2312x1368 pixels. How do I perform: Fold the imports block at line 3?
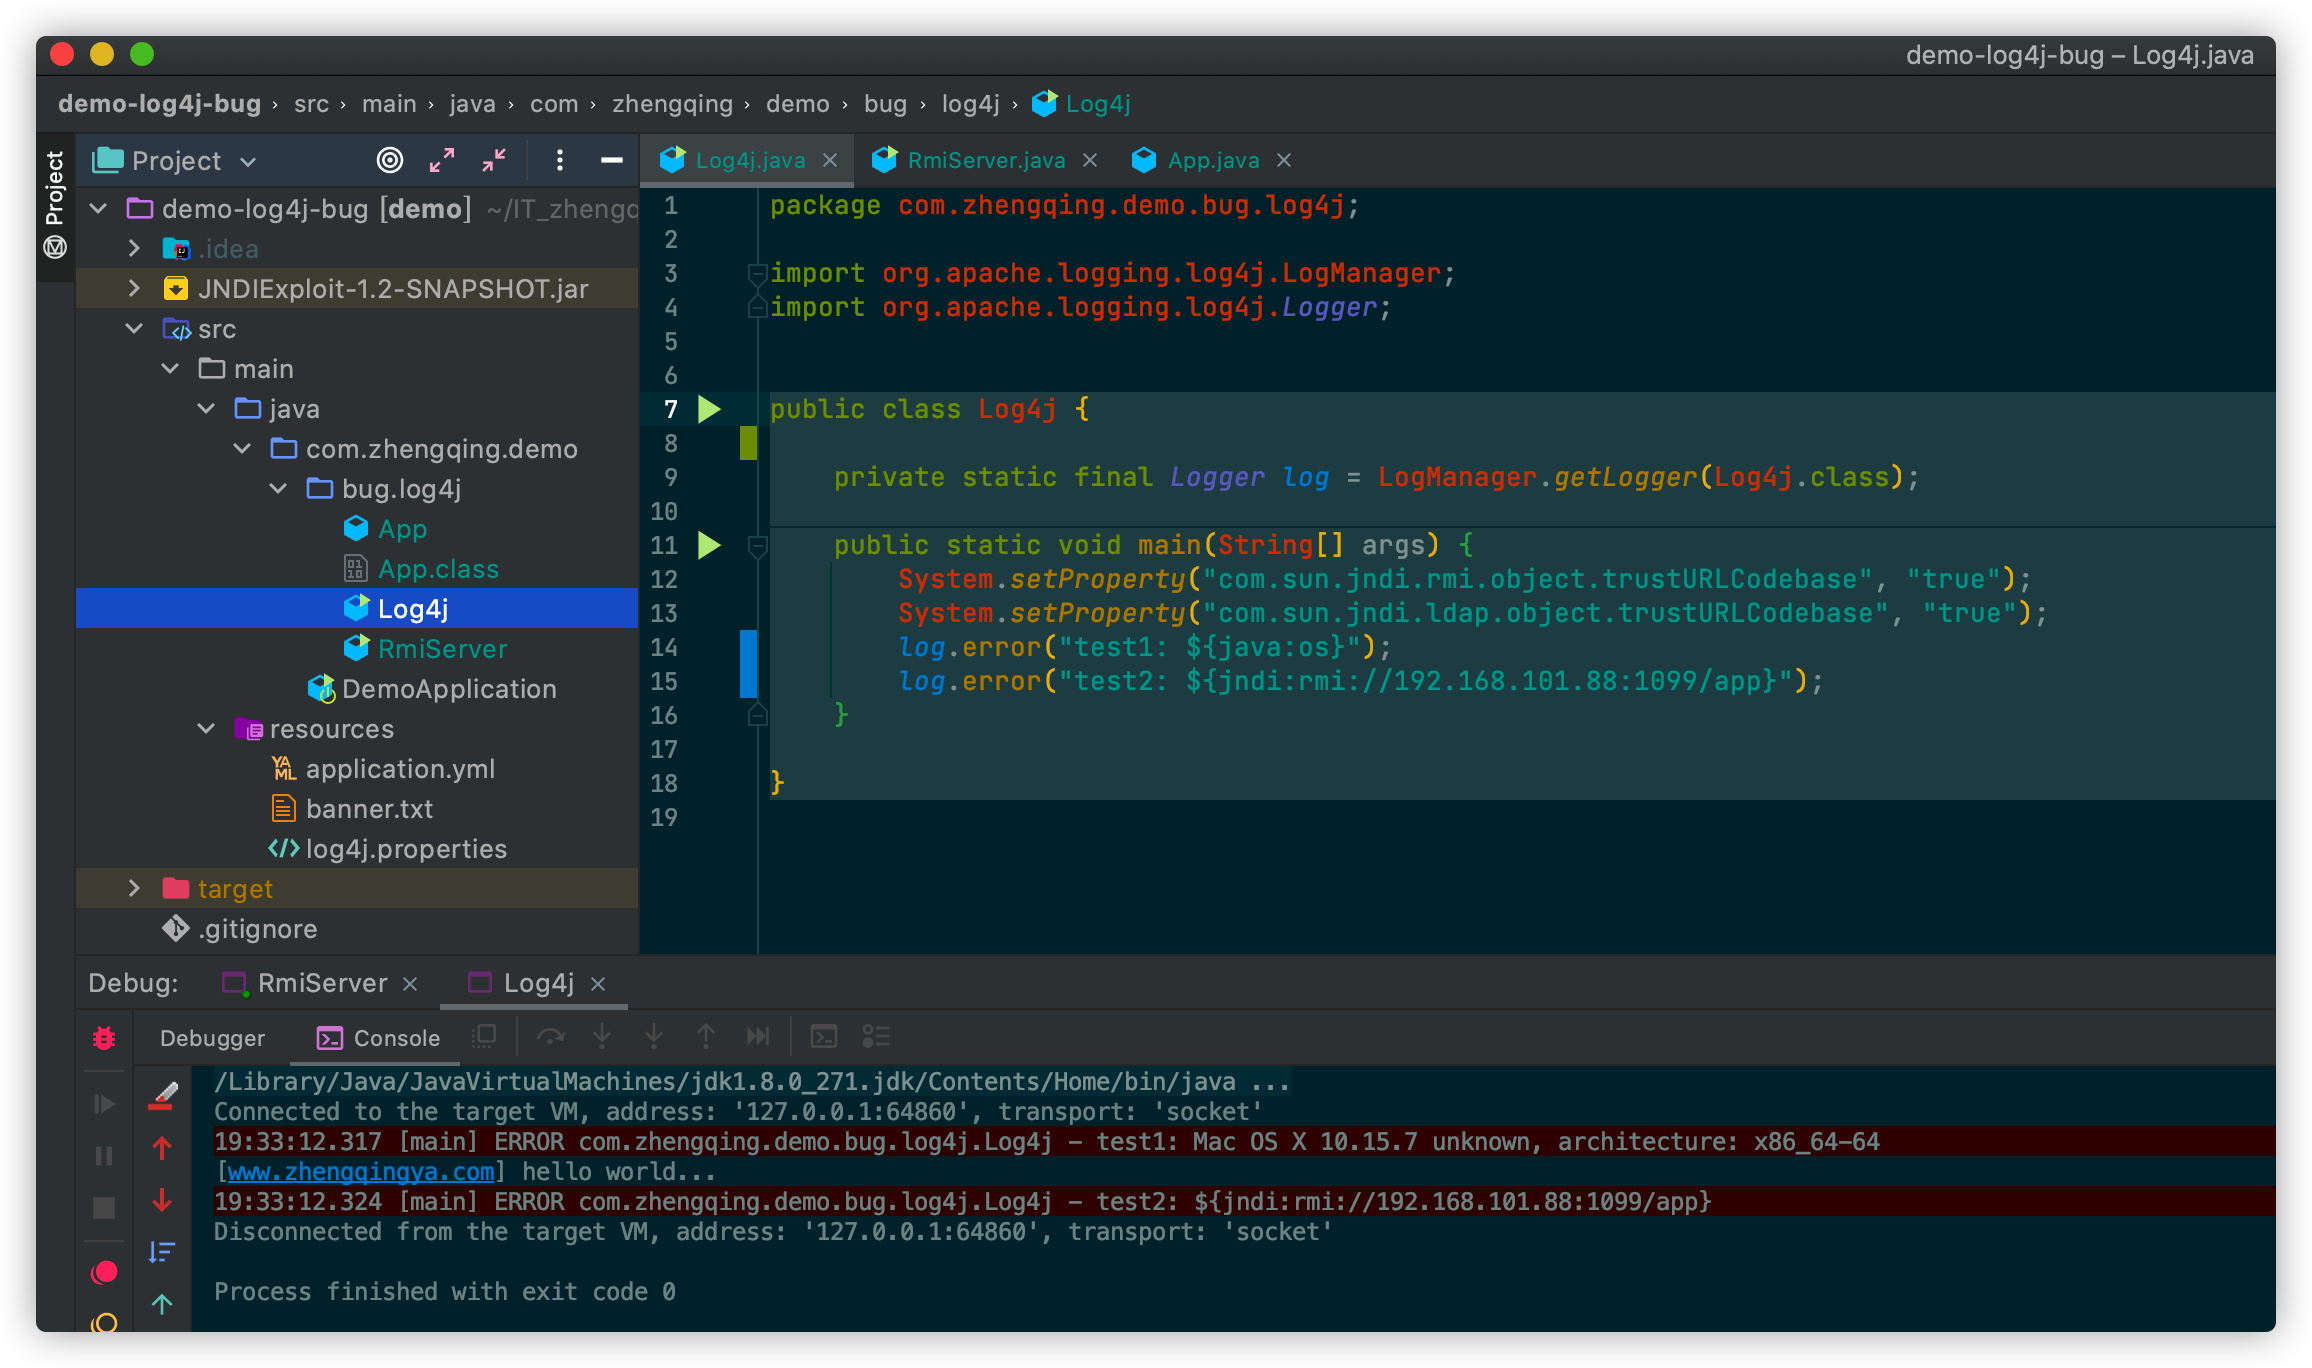coord(758,273)
